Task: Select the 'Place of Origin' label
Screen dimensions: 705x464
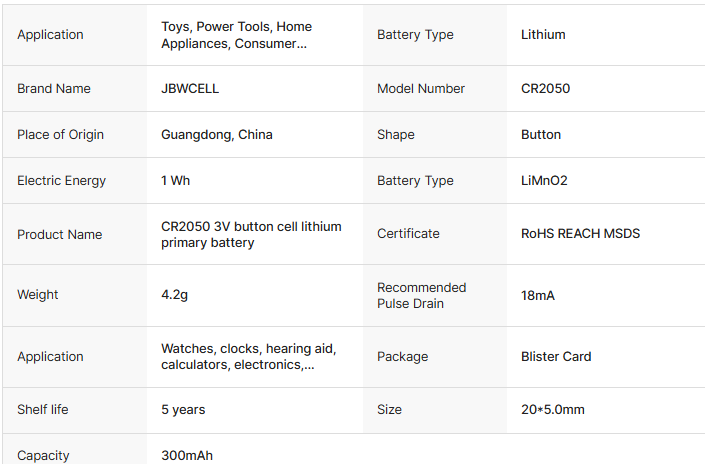Action: pyautogui.click(x=60, y=135)
